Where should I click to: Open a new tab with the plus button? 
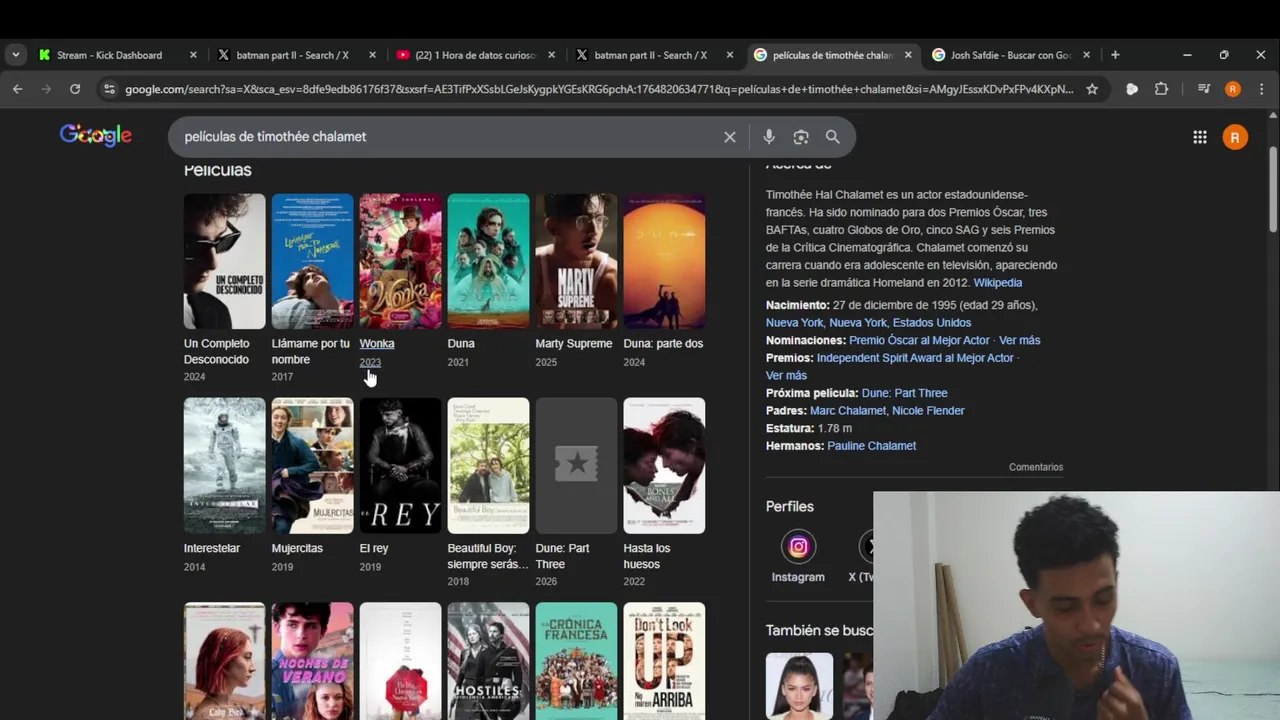[x=1115, y=55]
